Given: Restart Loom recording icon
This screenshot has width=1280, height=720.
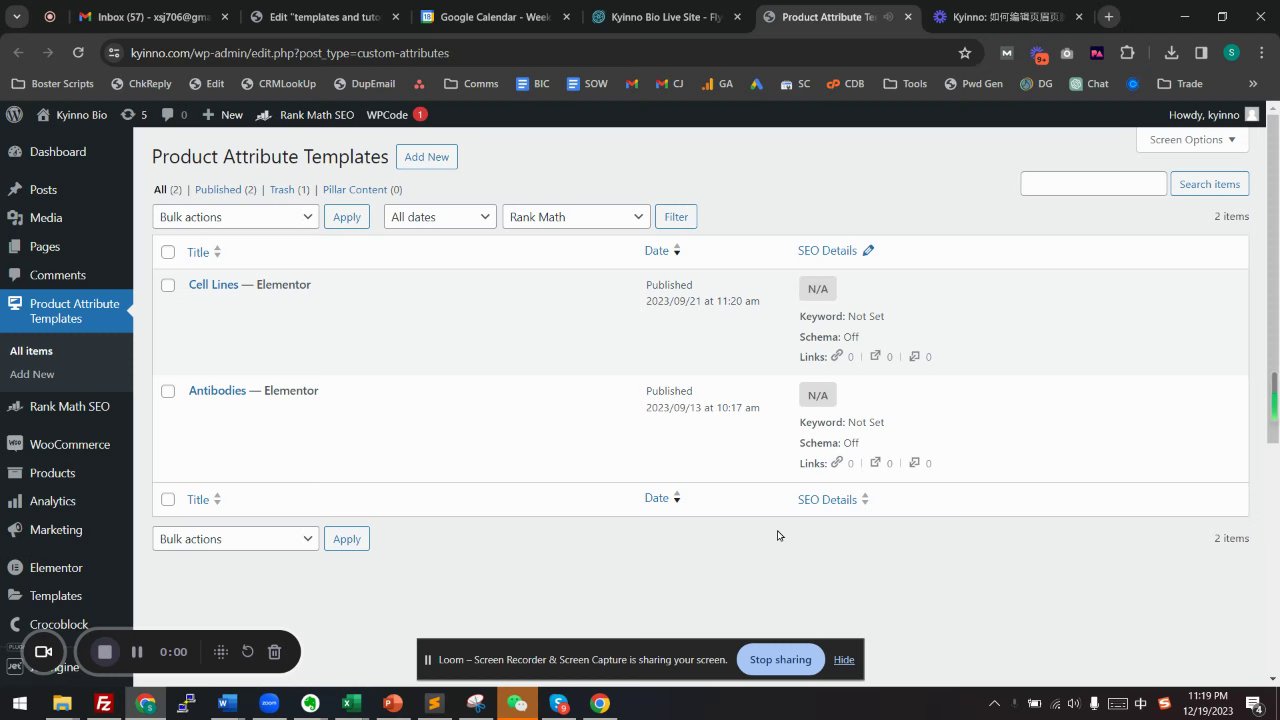Looking at the screenshot, I should pyautogui.click(x=248, y=652).
